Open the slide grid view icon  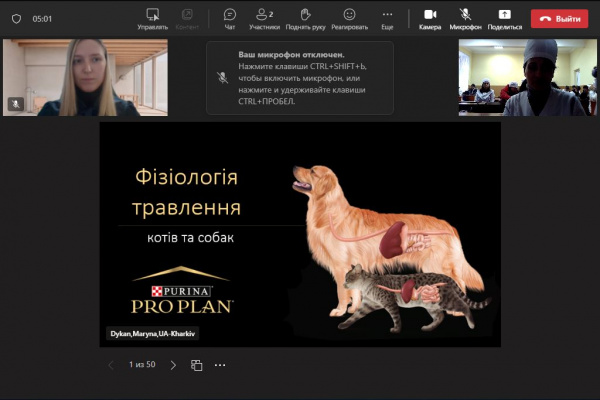tap(196, 365)
